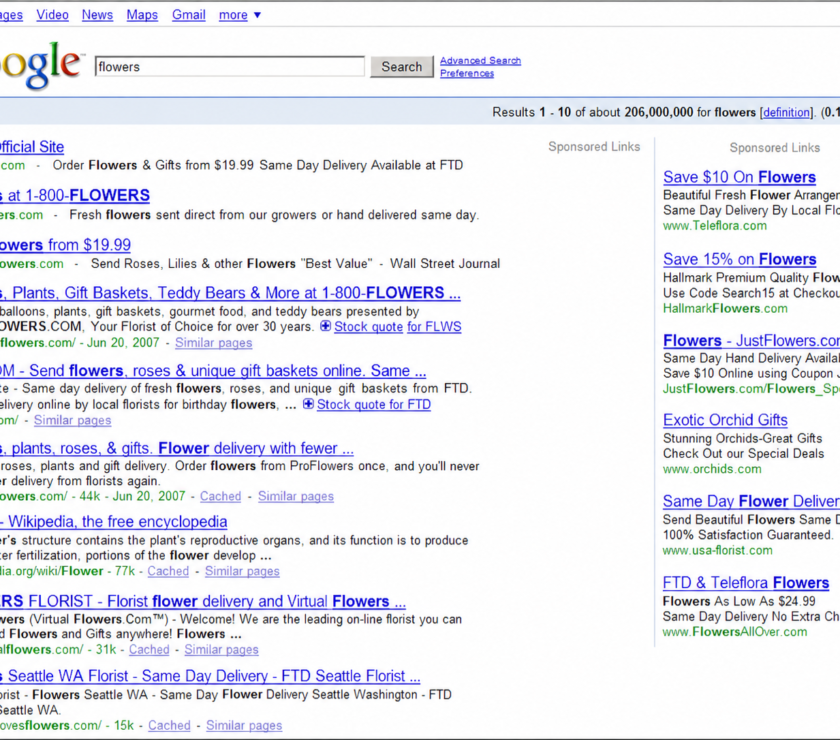Open 'owers from $19.99' sponsored result

pos(65,245)
